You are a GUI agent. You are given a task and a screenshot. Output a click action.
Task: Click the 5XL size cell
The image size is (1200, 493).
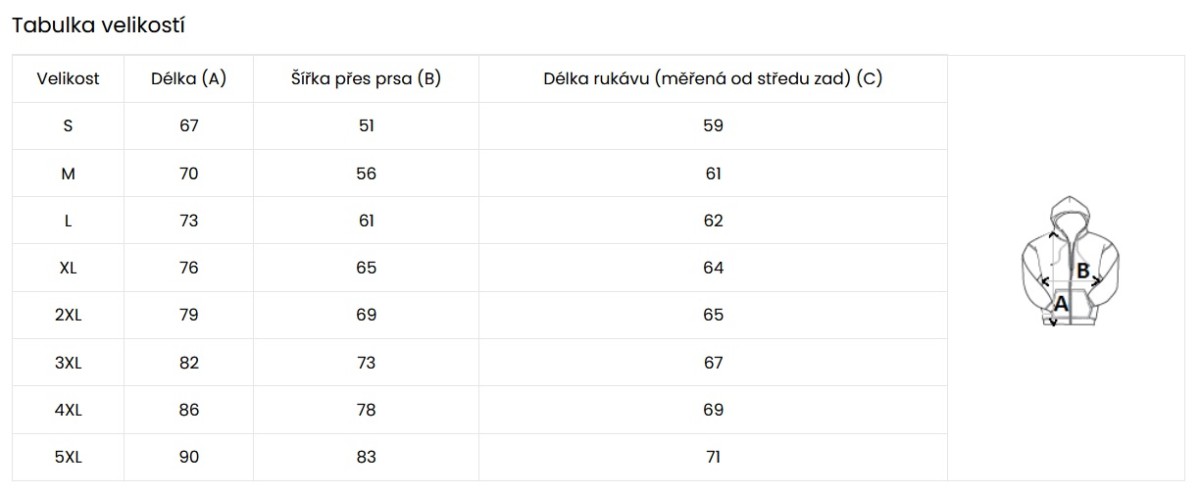pyautogui.click(x=68, y=457)
